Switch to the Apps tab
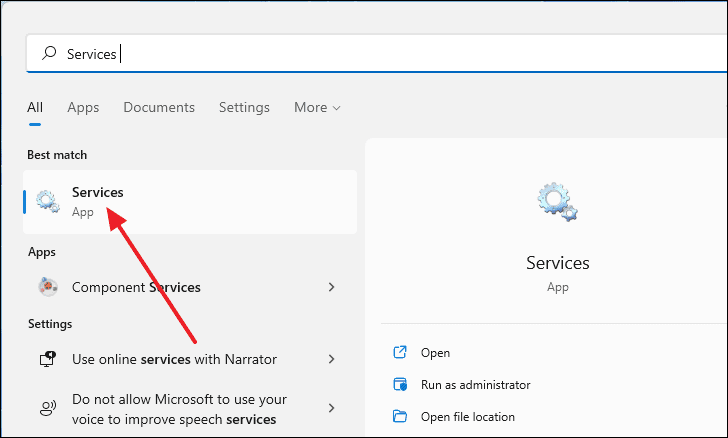The image size is (728, 438). pos(83,107)
